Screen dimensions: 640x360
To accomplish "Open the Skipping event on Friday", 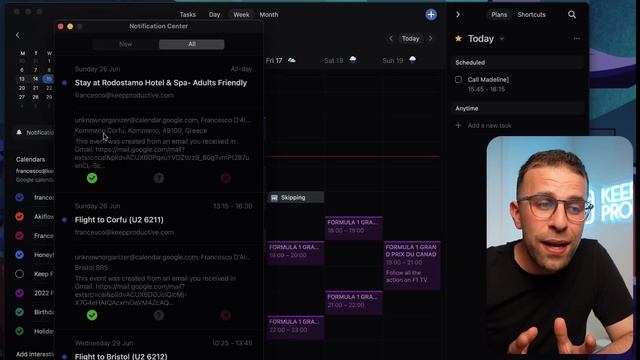I will coord(296,198).
